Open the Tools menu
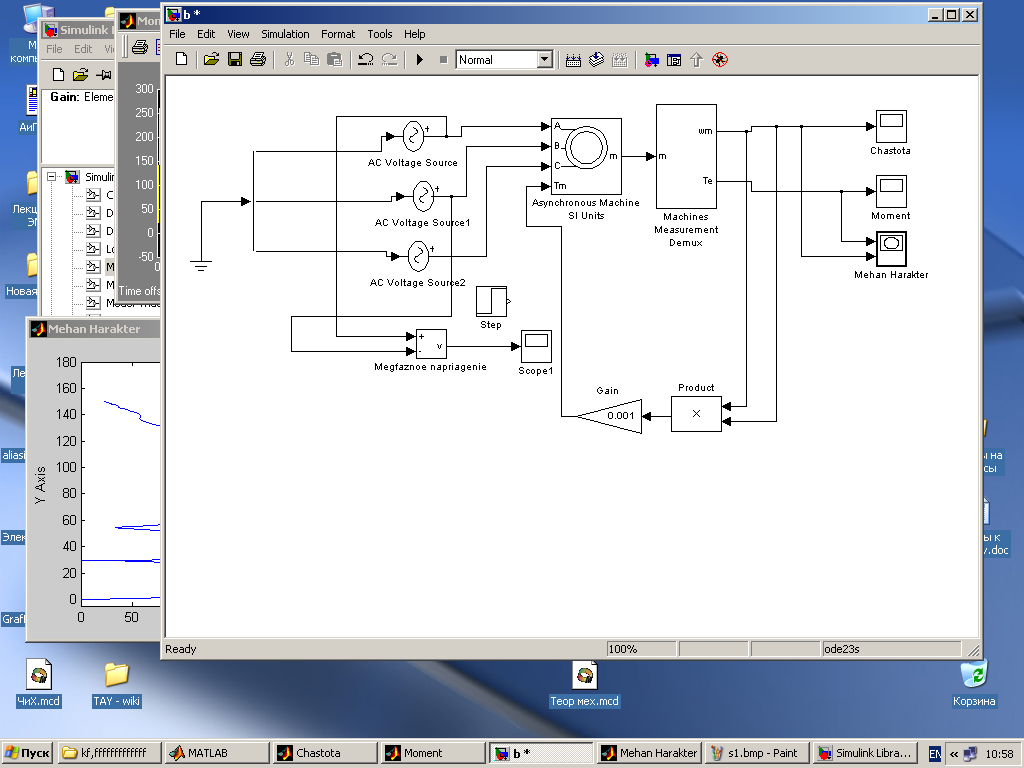Image resolution: width=1024 pixels, height=768 pixels. [379, 34]
